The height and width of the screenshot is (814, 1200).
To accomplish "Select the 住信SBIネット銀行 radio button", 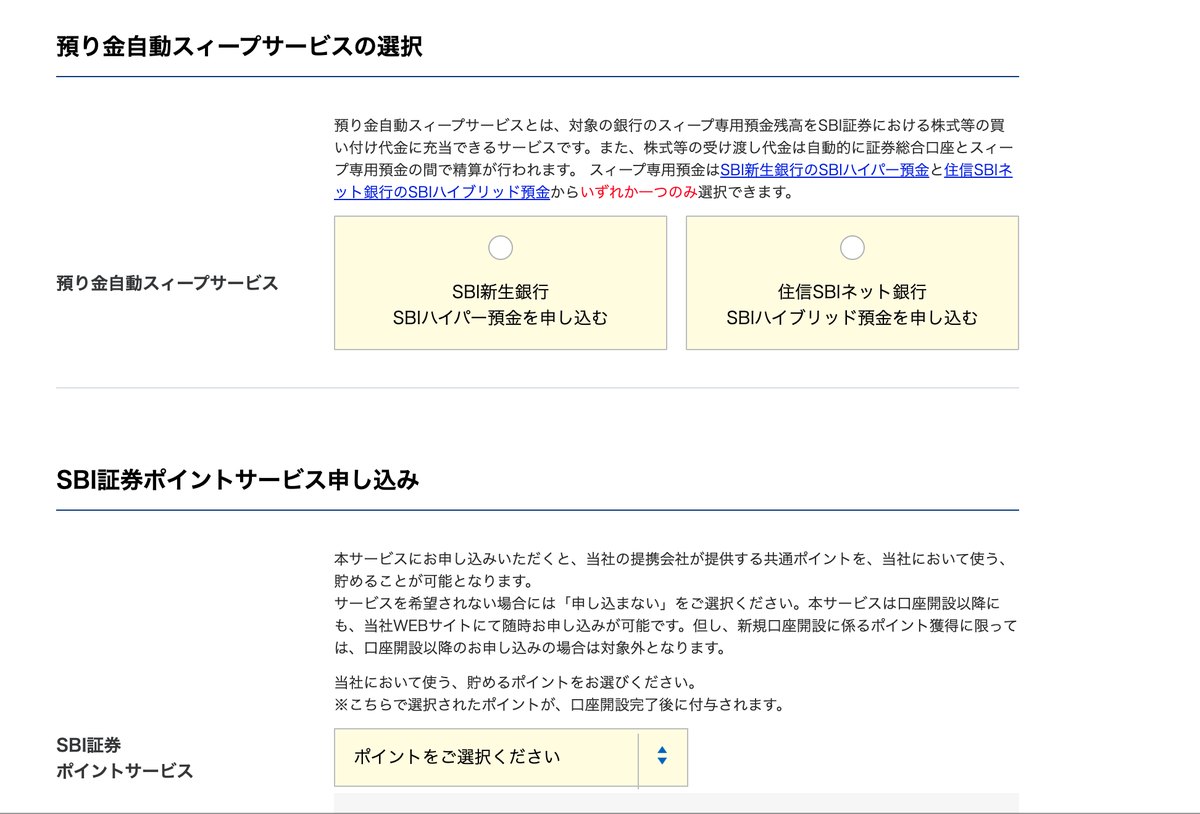I will 852,247.
